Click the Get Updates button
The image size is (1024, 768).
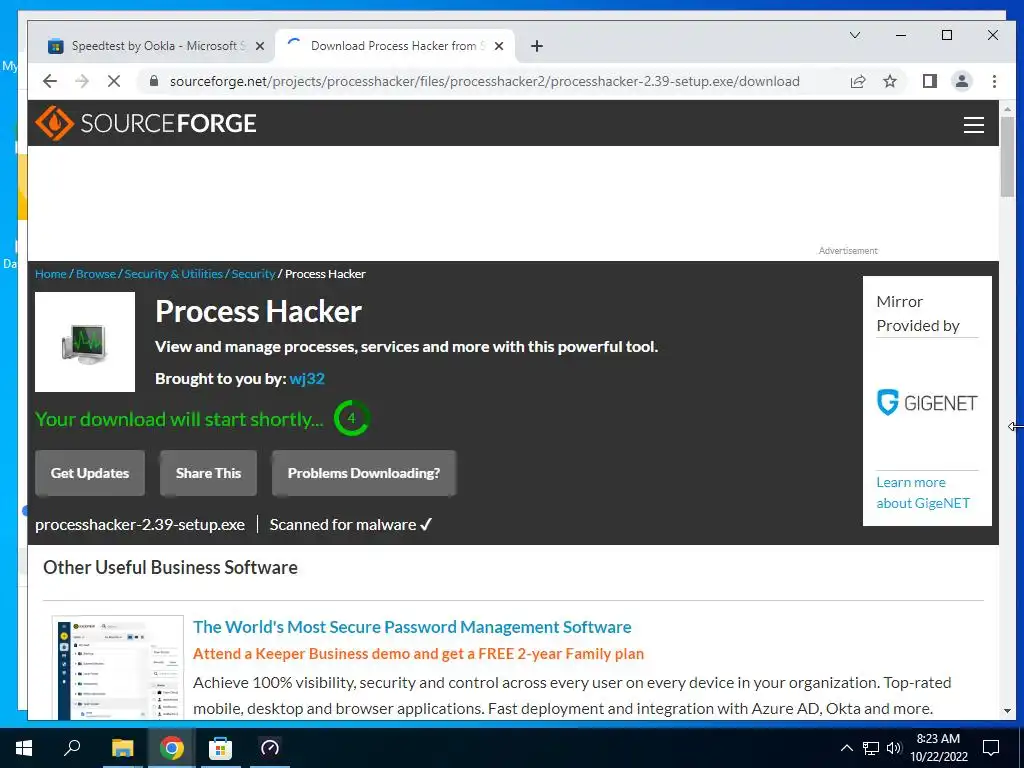(90, 473)
